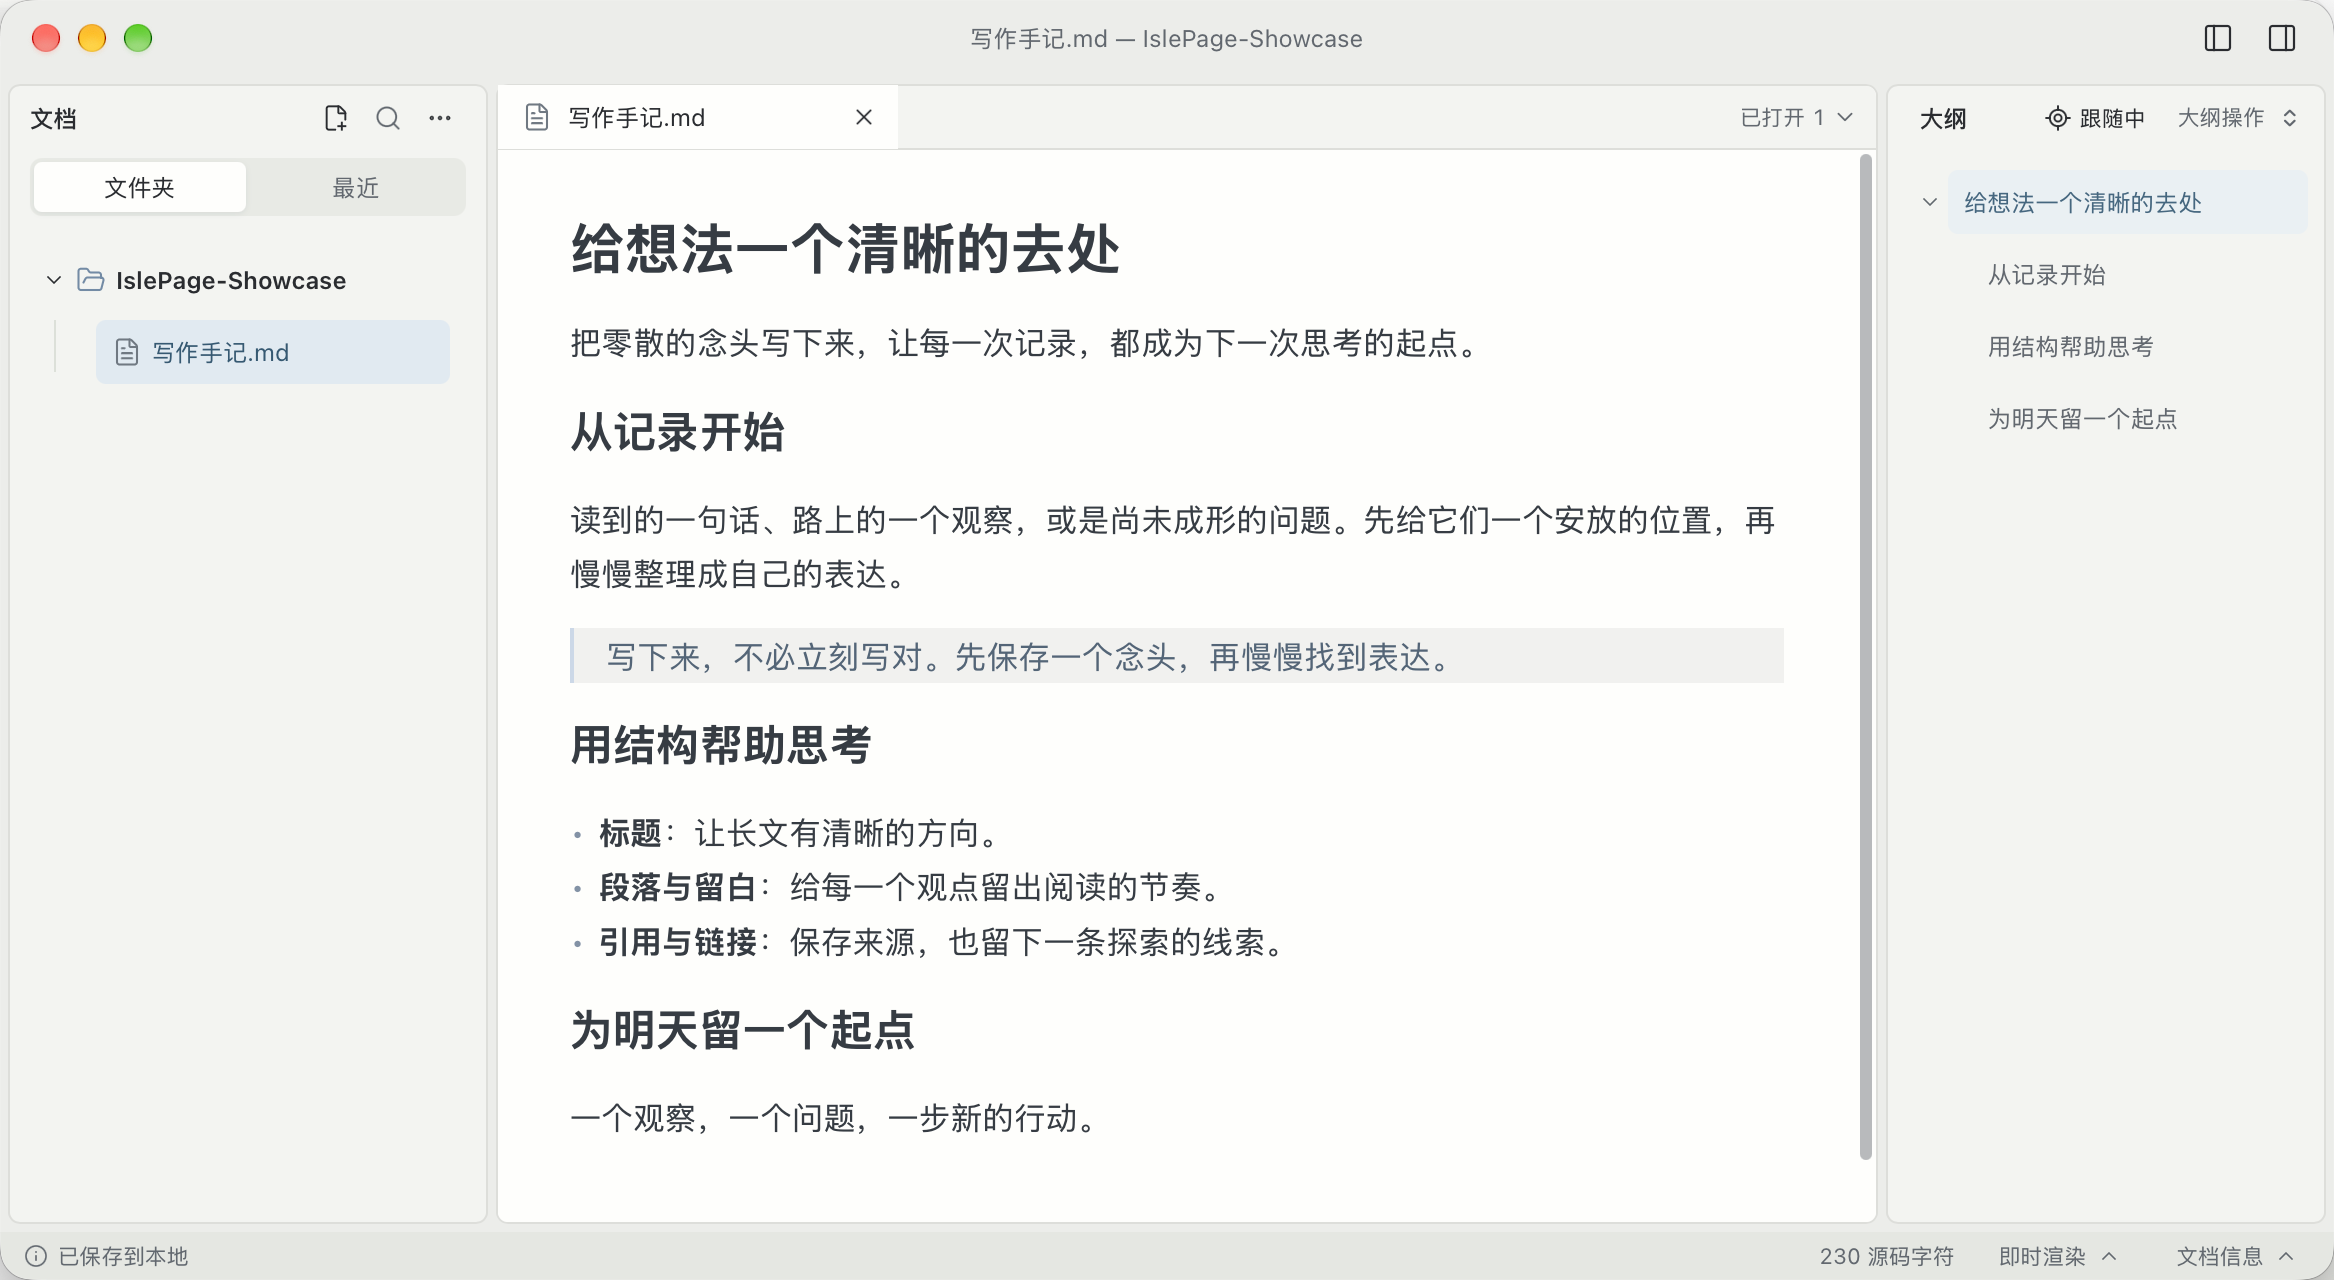Click the quote block starting 写下来
Screen dimensions: 2334x1280
pyautogui.click(x=1177, y=656)
